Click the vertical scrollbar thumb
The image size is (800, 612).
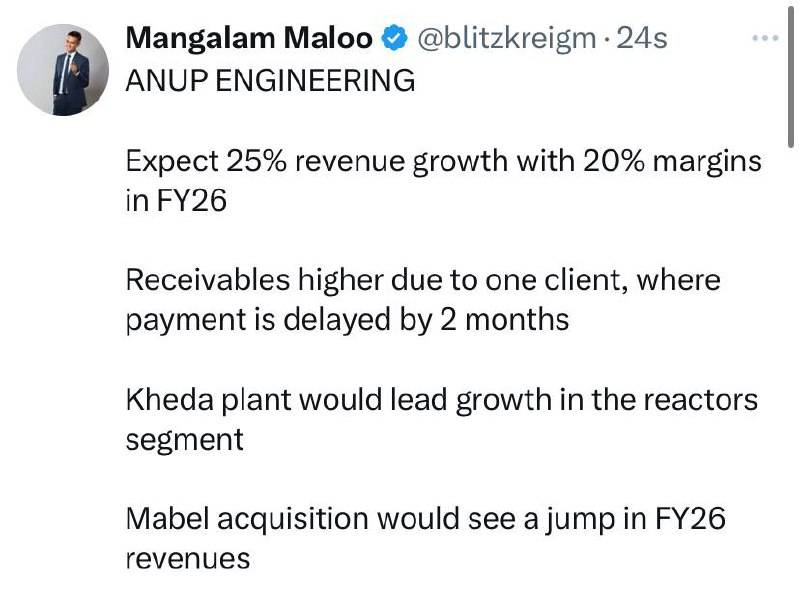click(x=790, y=75)
